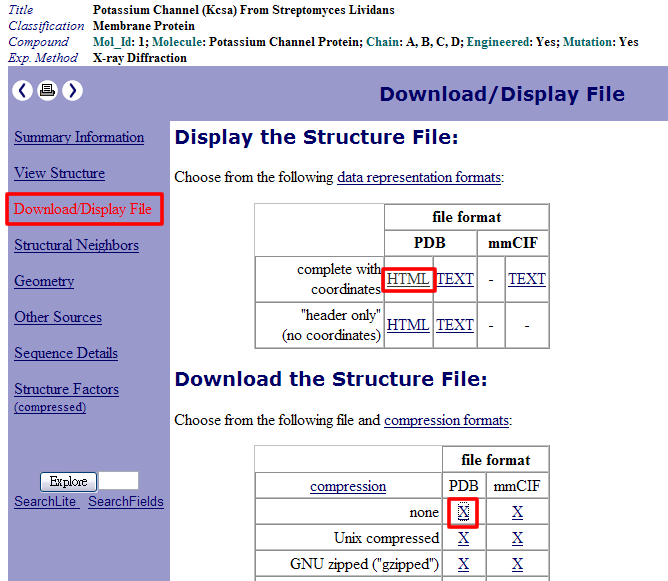Go to Structural Neighbors section

click(x=76, y=246)
